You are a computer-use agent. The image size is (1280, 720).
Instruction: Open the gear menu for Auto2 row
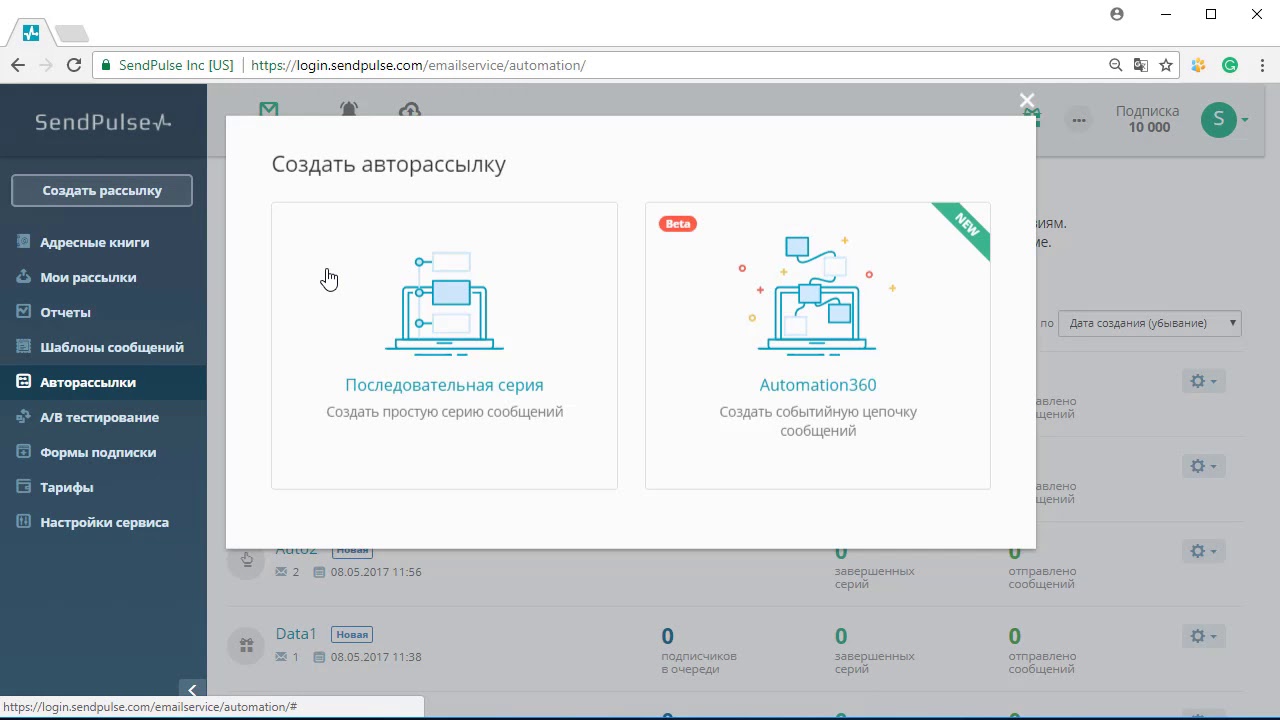coord(1203,551)
